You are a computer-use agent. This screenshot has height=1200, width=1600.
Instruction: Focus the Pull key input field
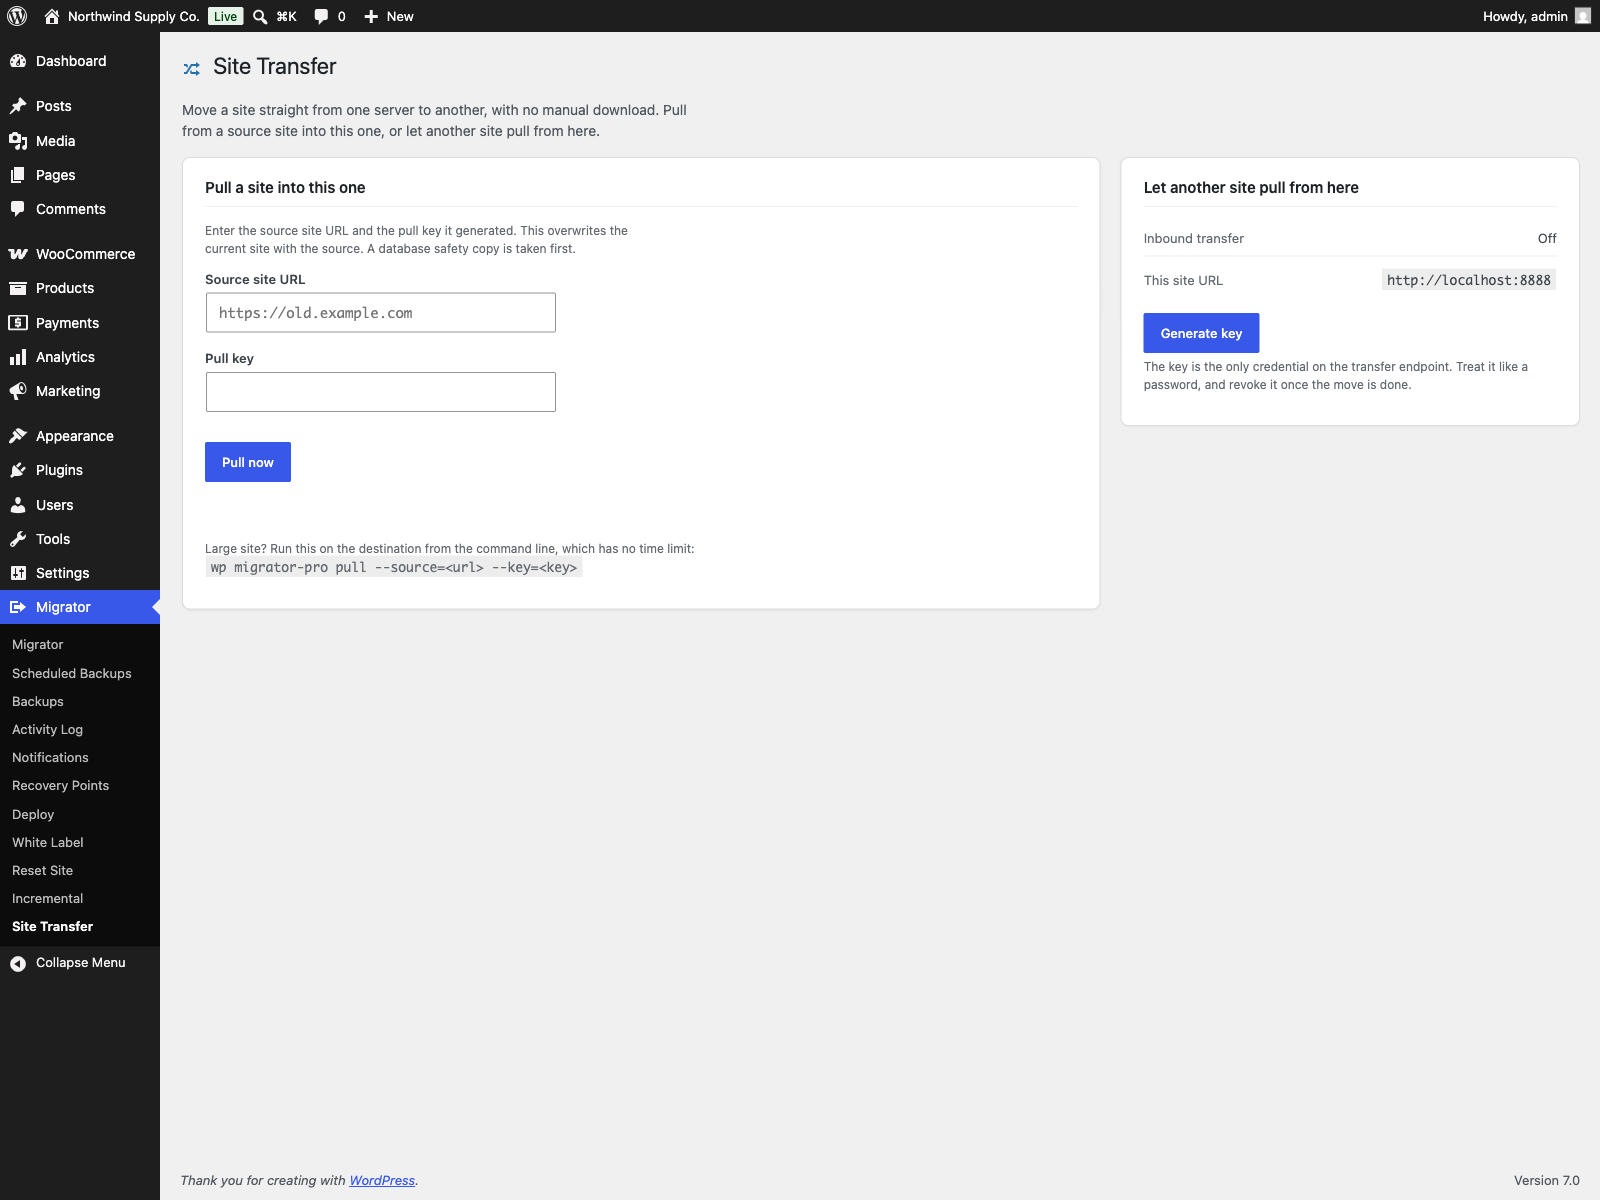pos(381,392)
